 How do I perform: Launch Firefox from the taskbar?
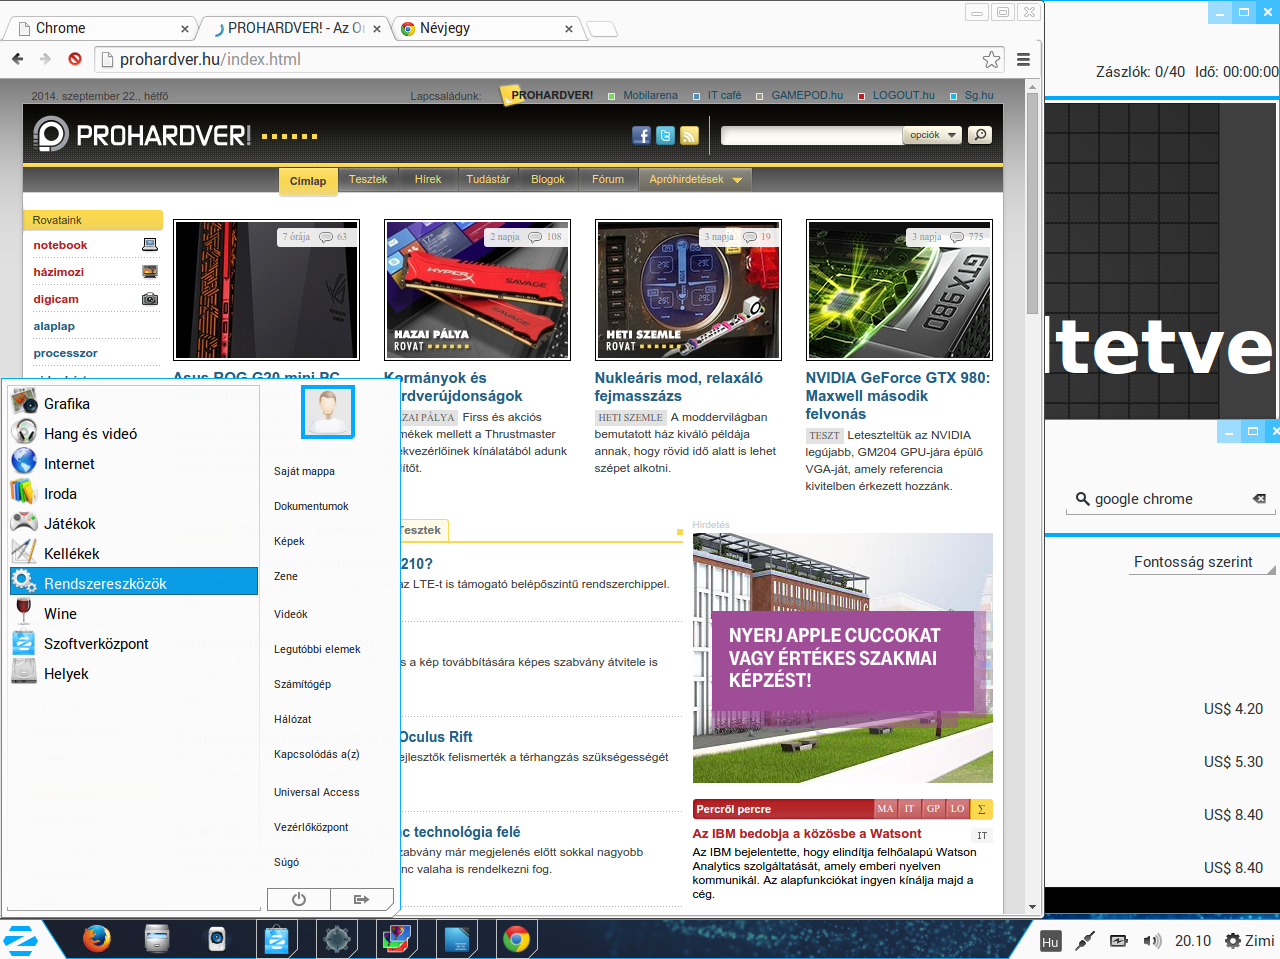97,939
